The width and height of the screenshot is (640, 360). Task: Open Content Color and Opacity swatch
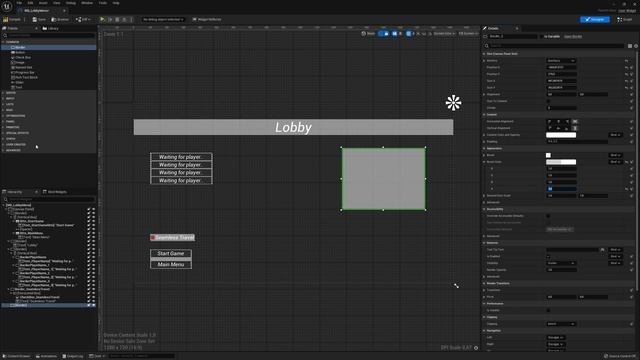pos(561,135)
